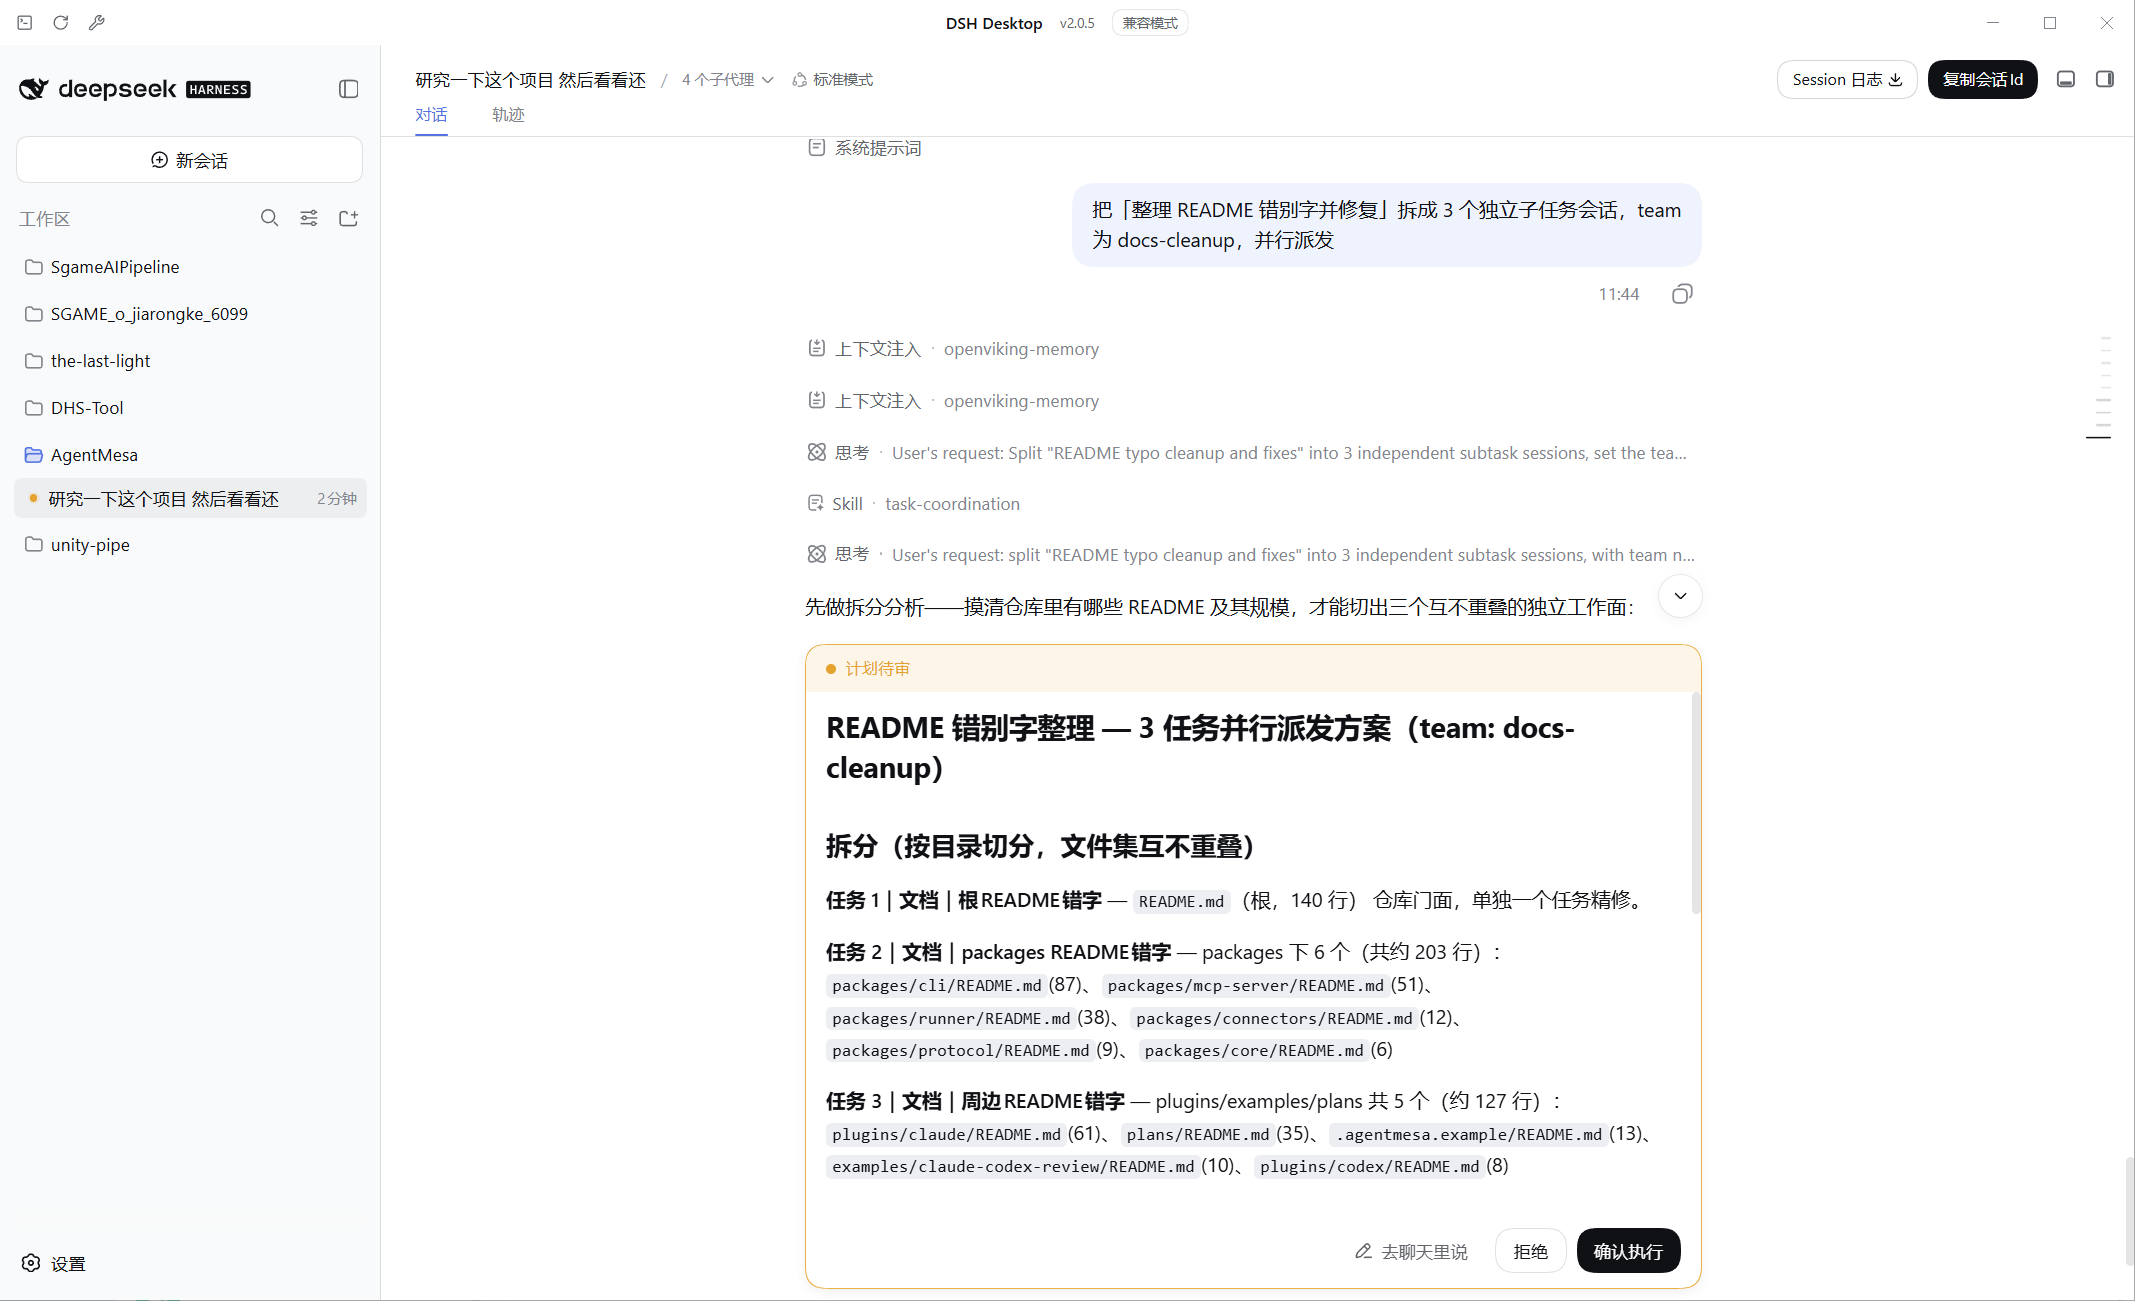Viewport: 2135px width, 1301px height.
Task: Search workspaces with magnifier icon
Action: coord(269,218)
